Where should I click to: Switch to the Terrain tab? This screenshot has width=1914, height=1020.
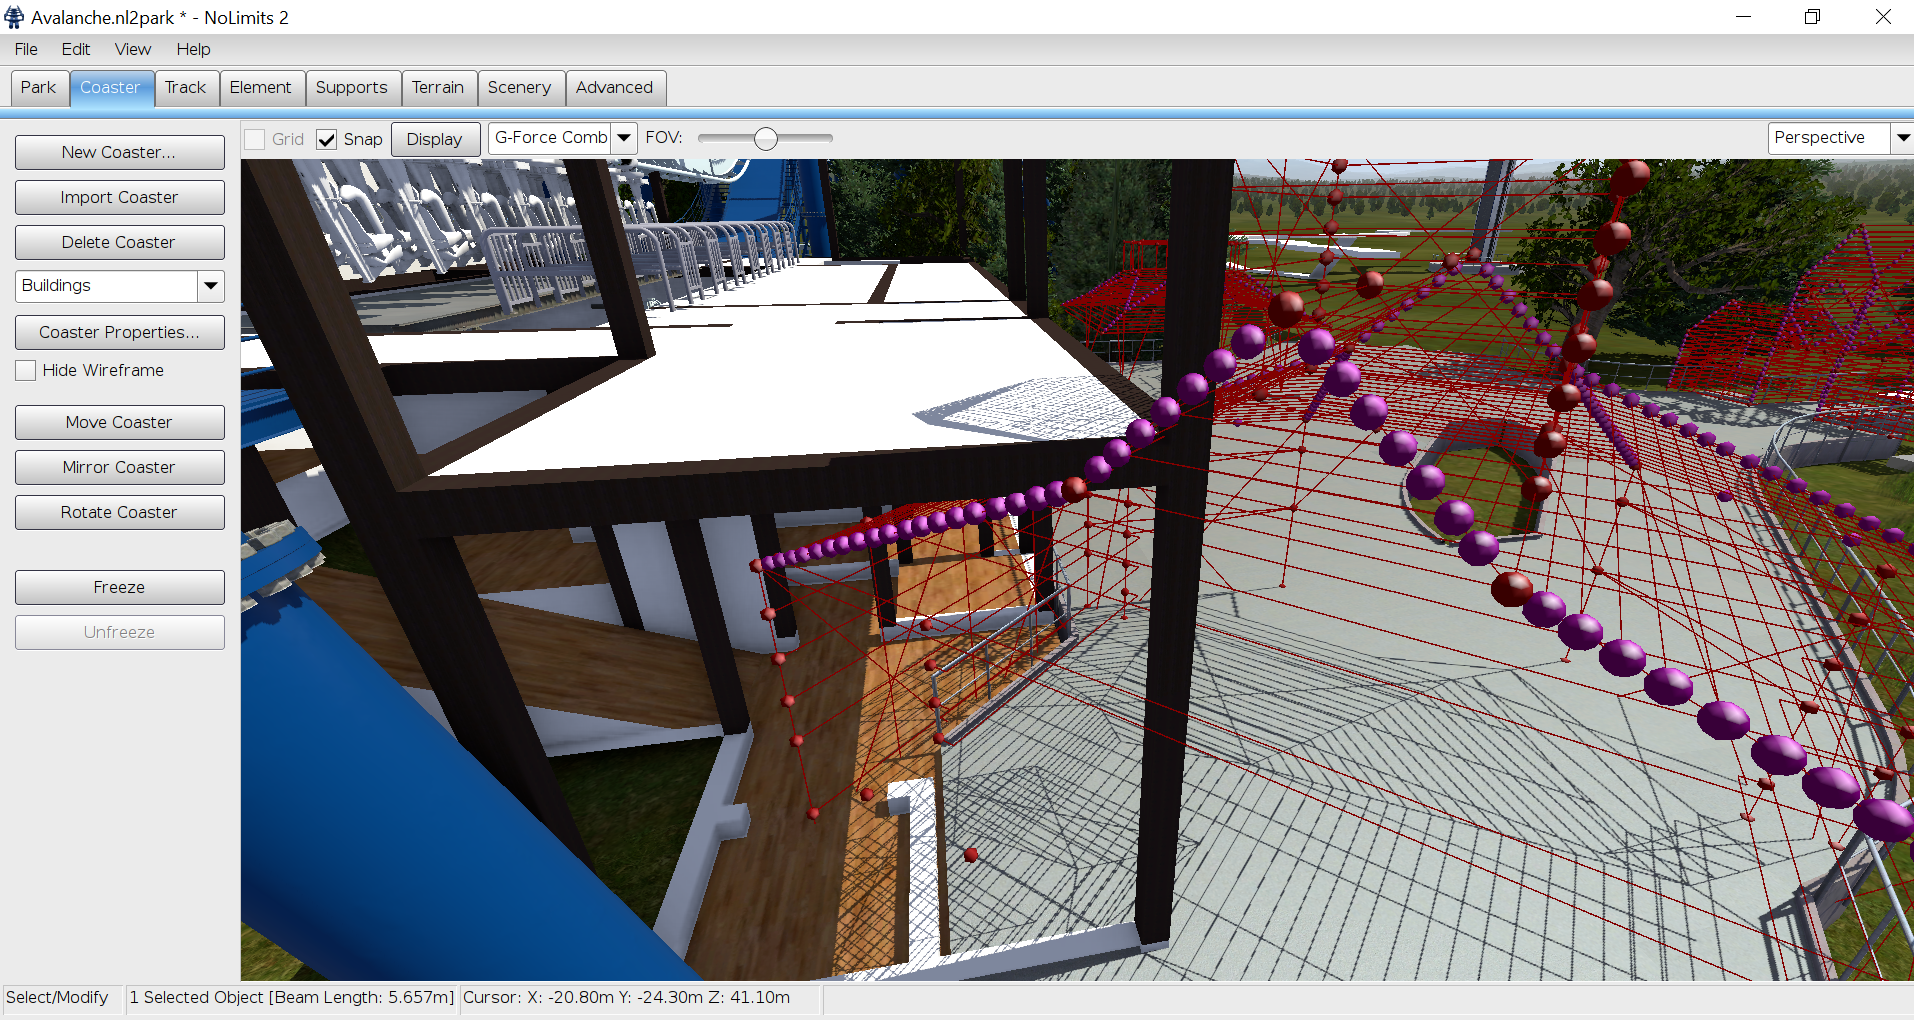click(x=438, y=88)
